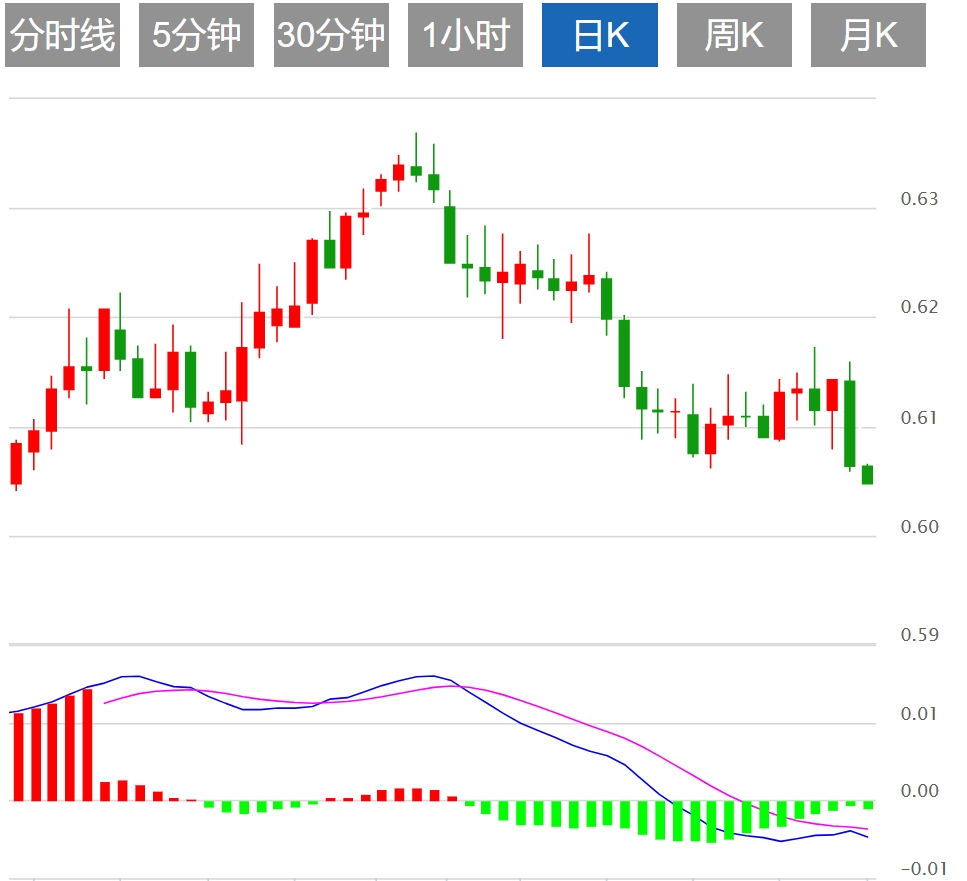Select the active 日K tab
The image size is (967, 881).
pyautogui.click(x=600, y=36)
